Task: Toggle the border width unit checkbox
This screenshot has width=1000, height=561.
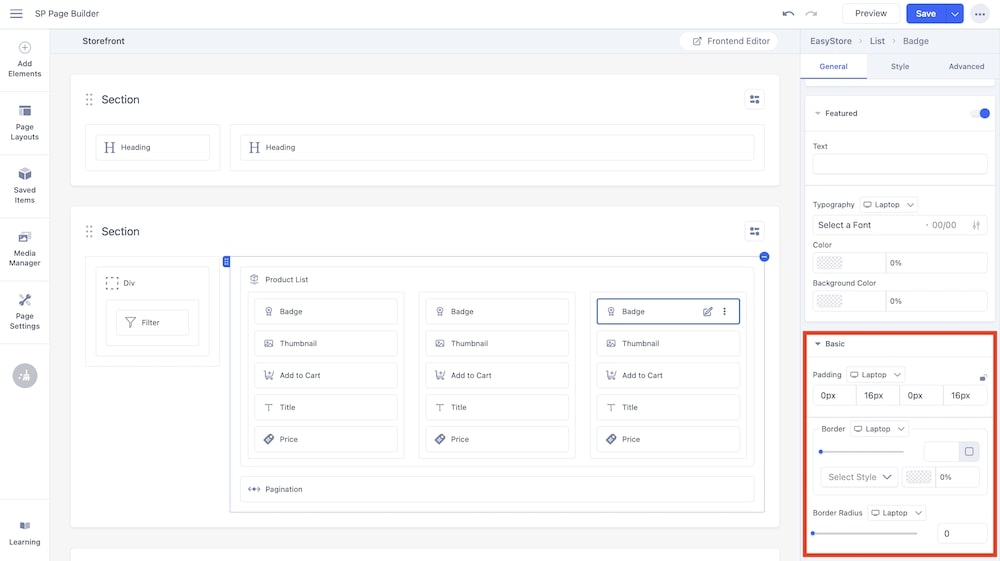Action: 969,452
